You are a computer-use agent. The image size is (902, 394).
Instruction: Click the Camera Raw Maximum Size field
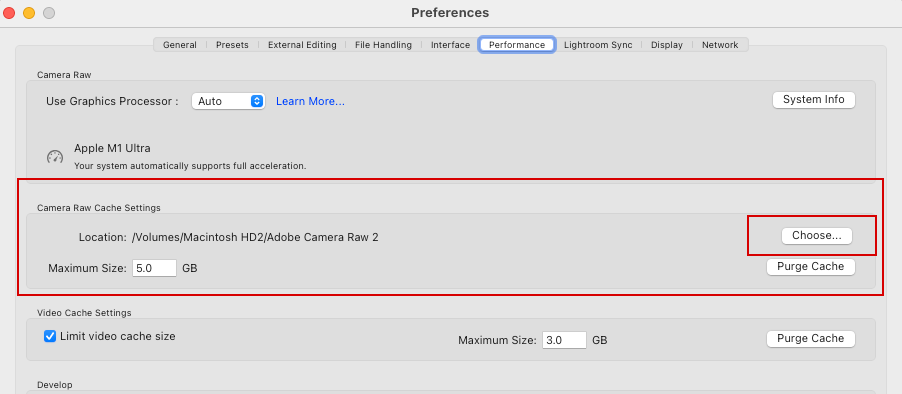(154, 268)
